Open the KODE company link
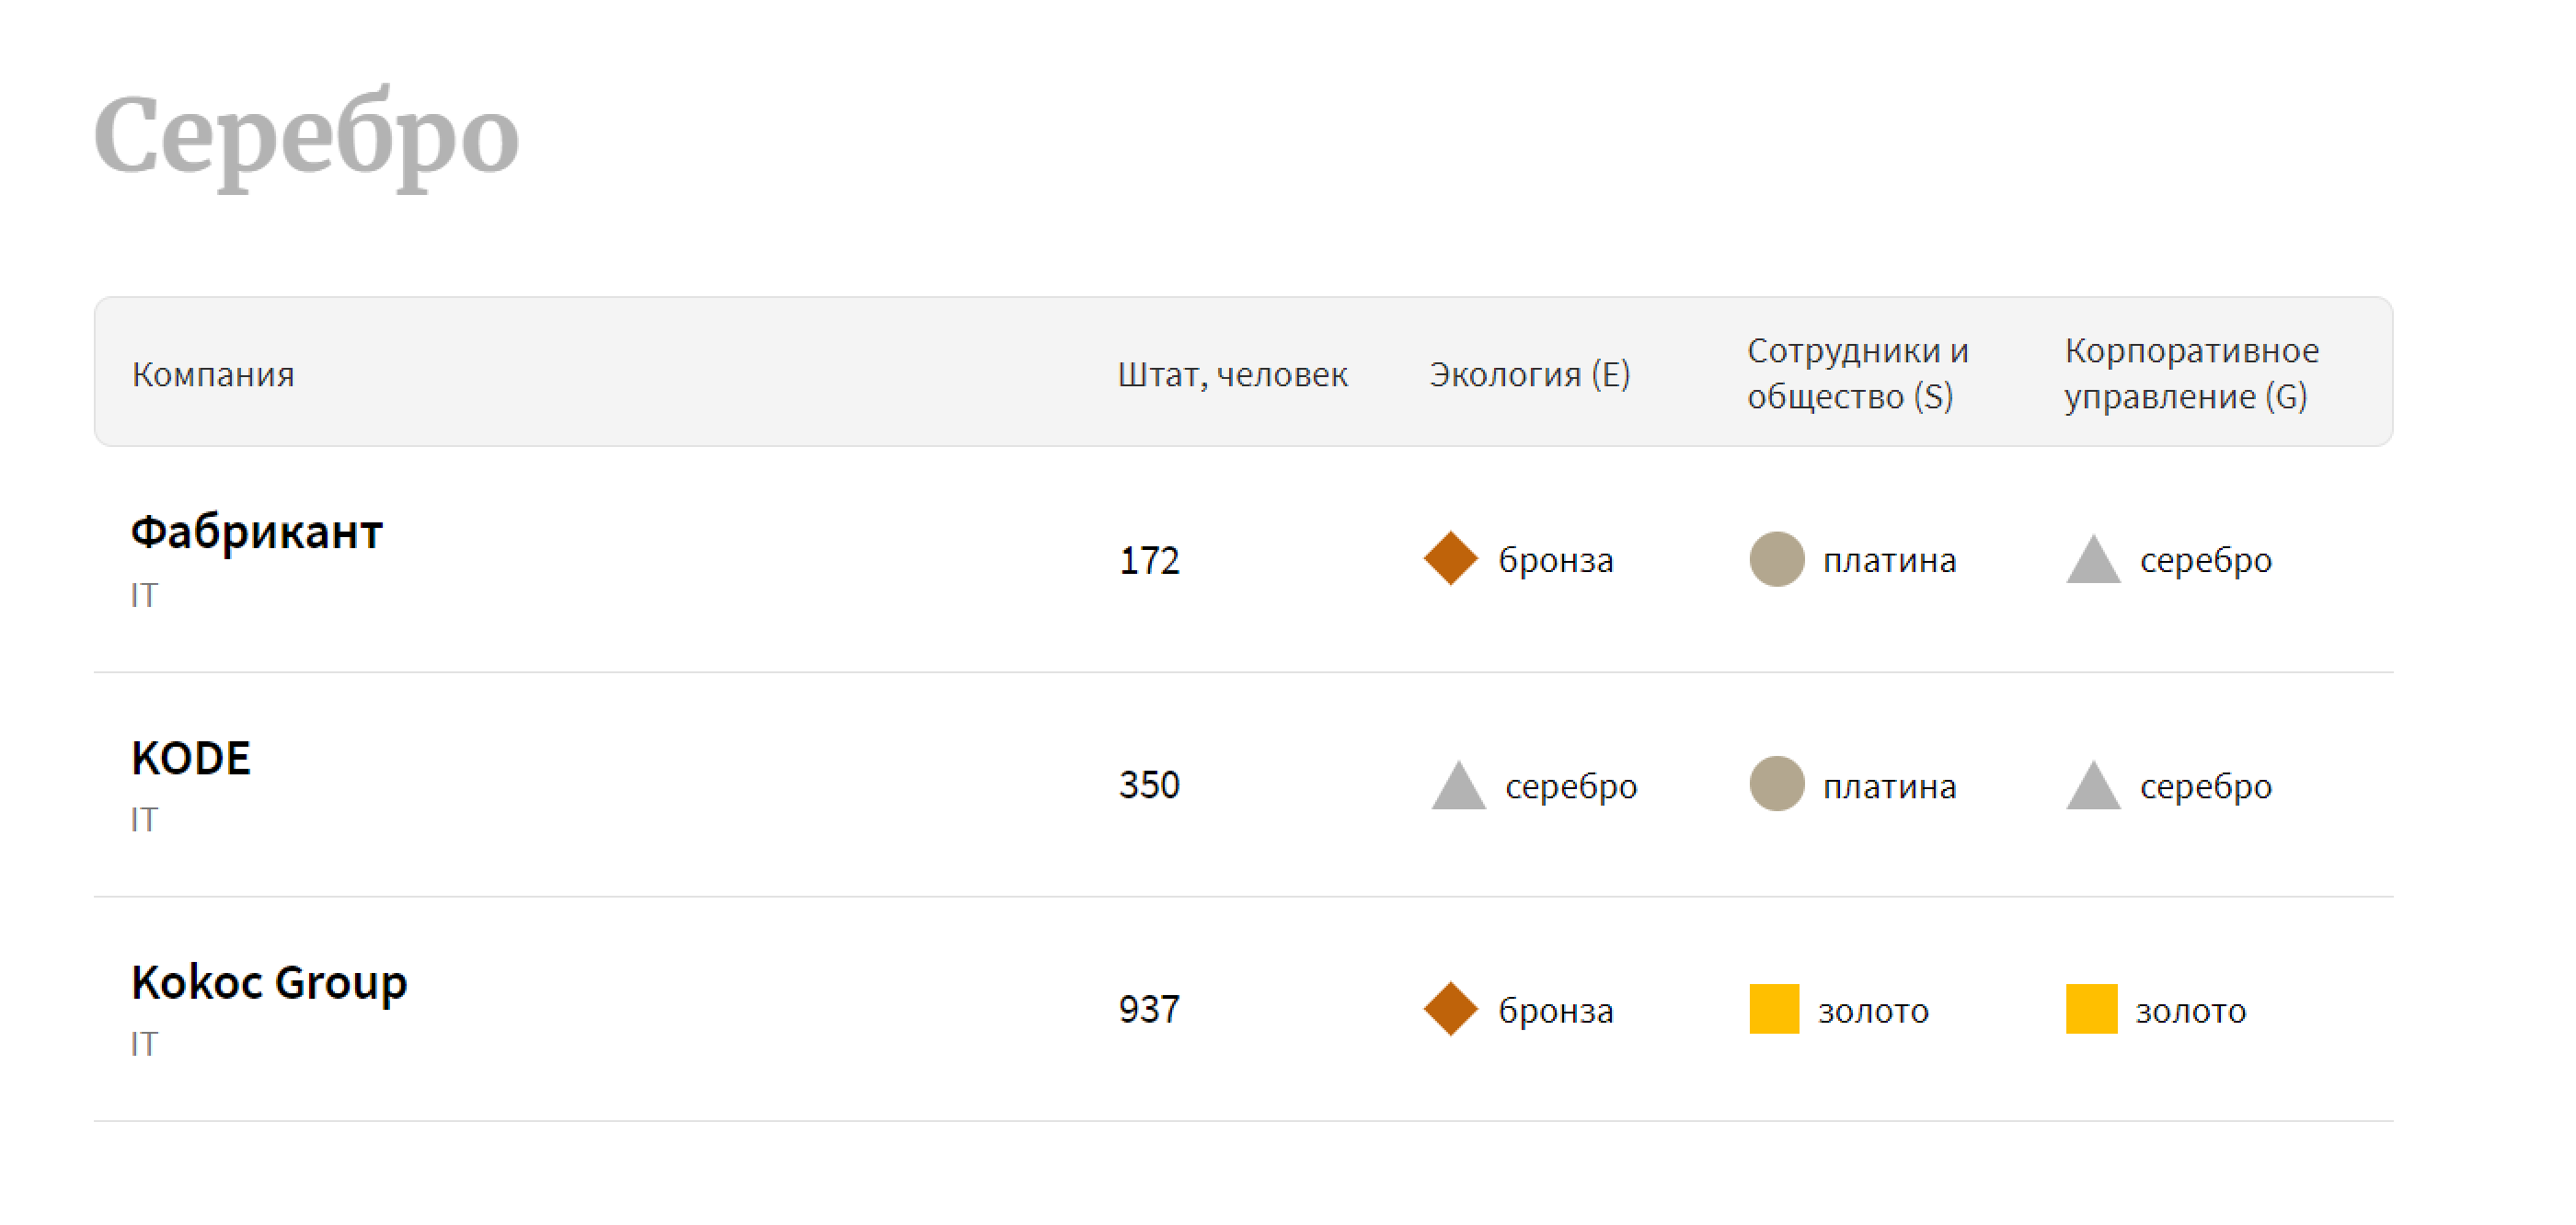This screenshot has height=1225, width=2576. tap(190, 758)
